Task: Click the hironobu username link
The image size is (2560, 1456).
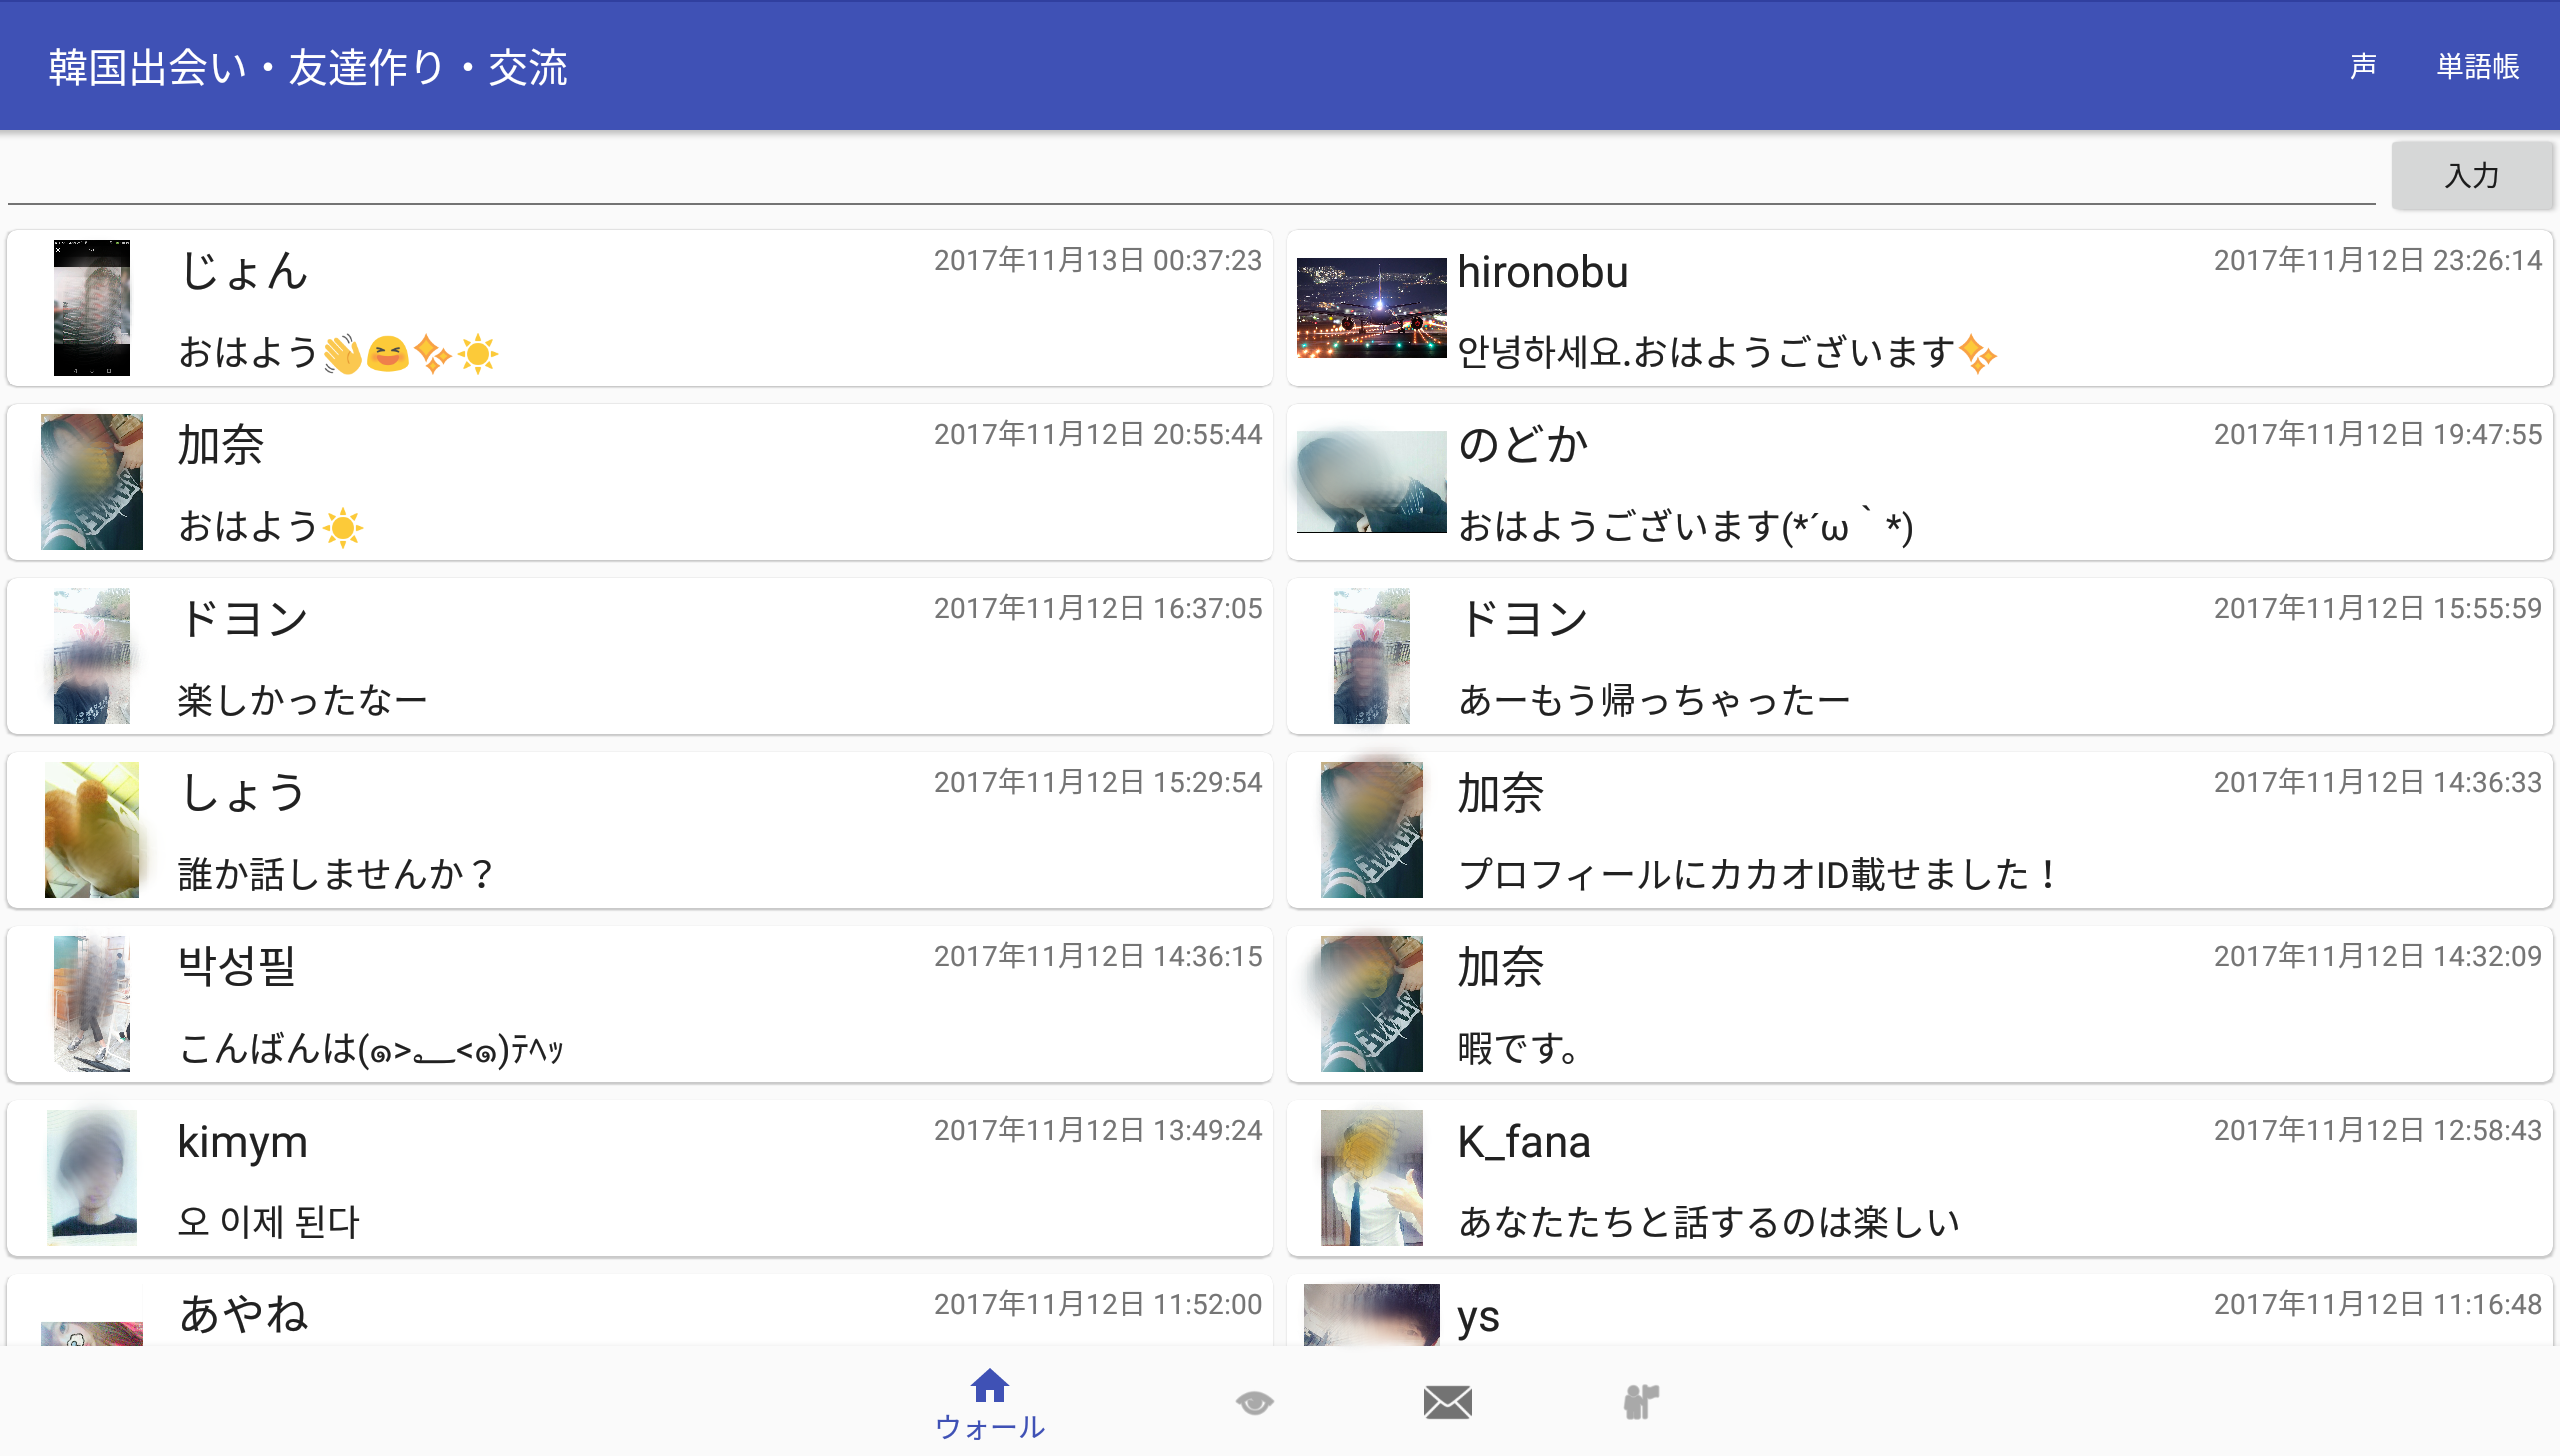Action: pos(1542,272)
